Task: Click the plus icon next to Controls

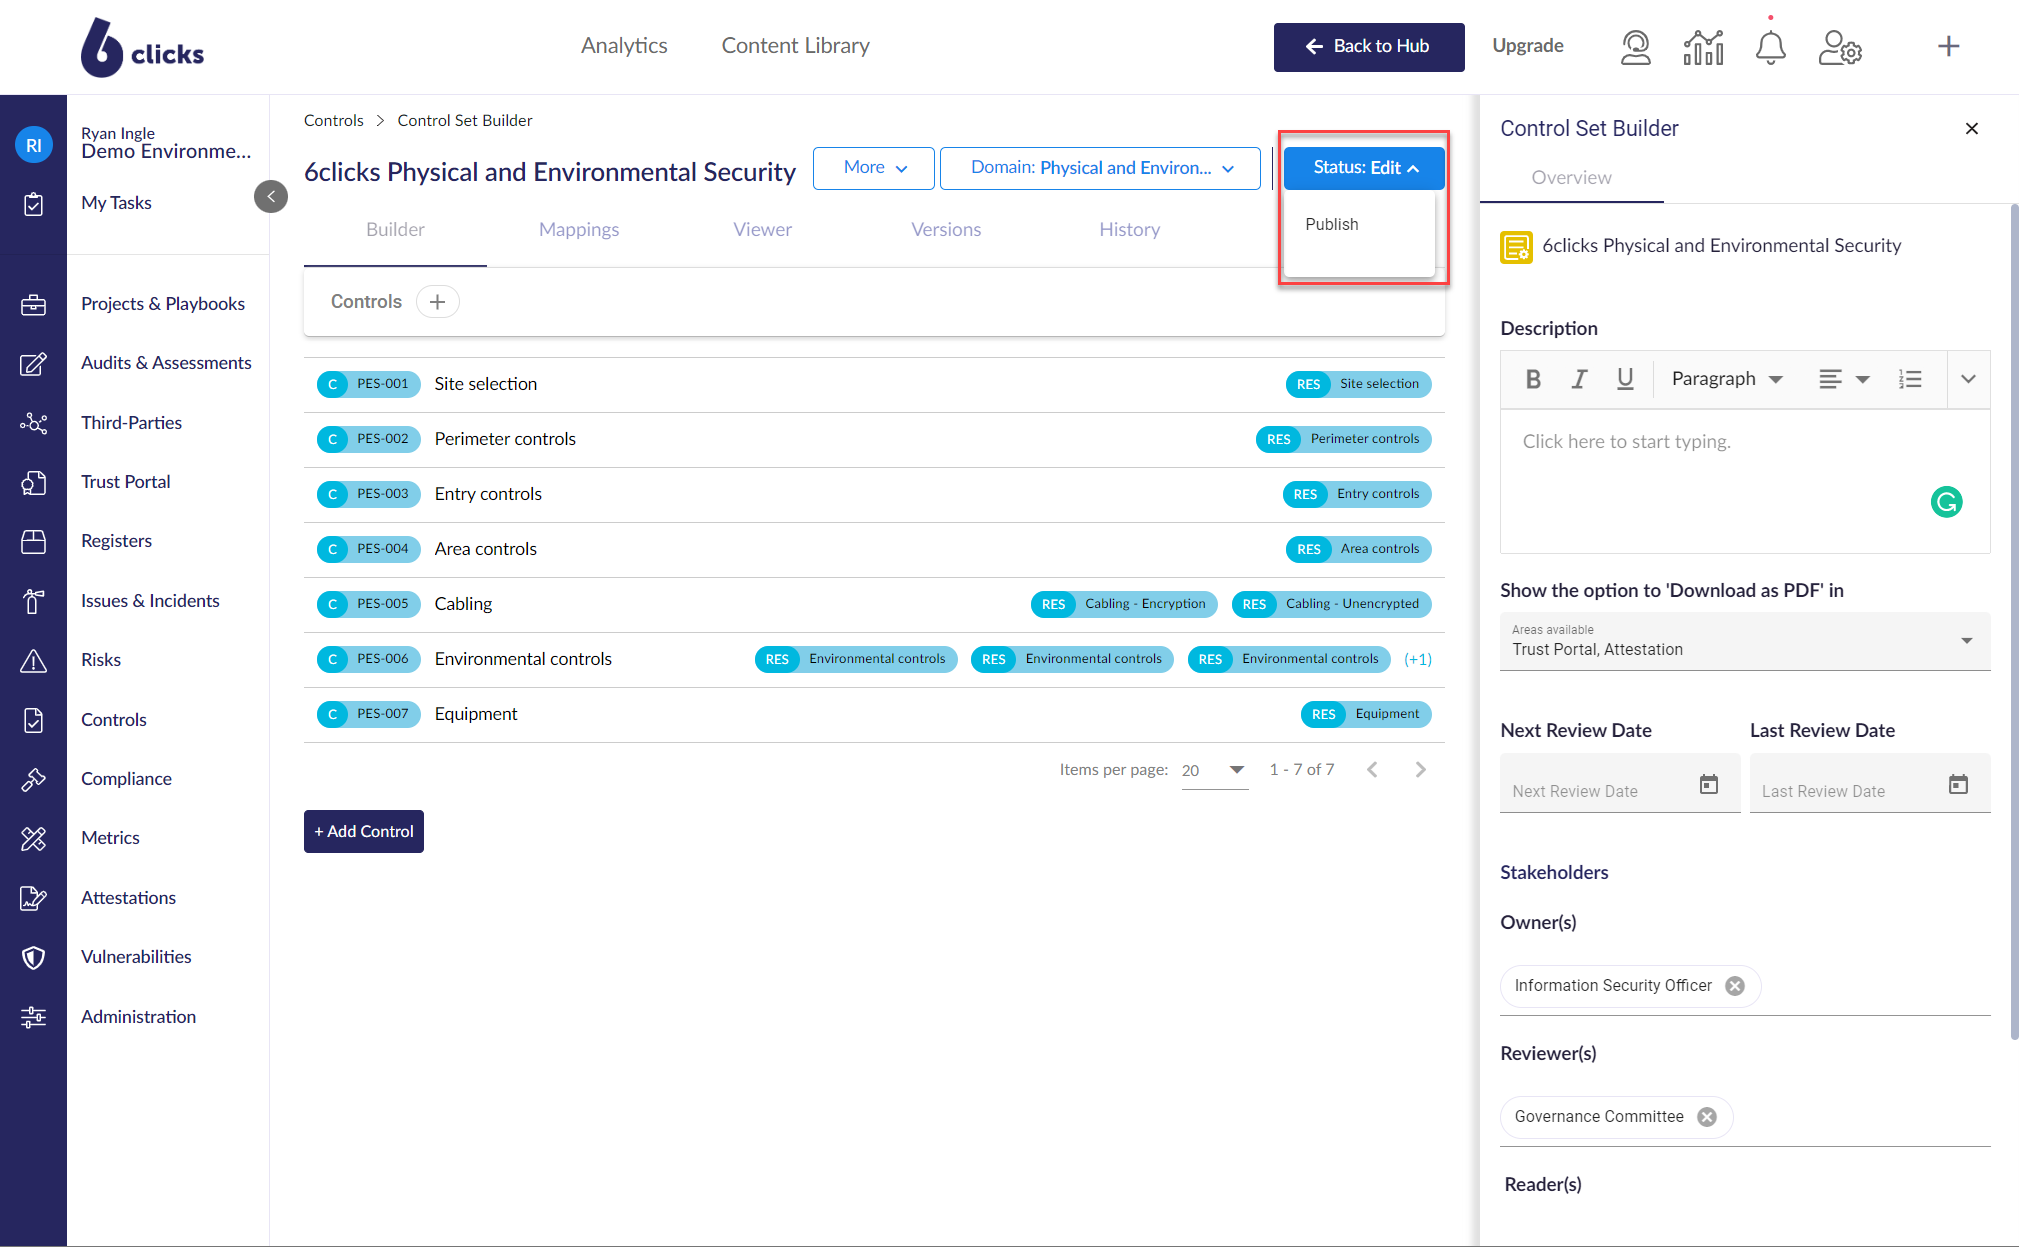Action: tap(437, 302)
